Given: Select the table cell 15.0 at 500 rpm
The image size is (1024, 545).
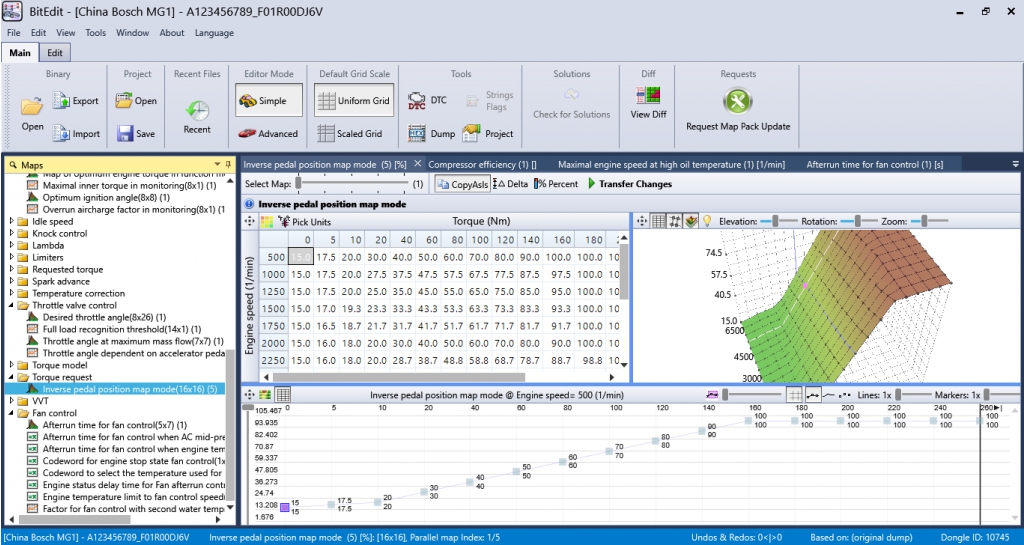Looking at the screenshot, I should pyautogui.click(x=300, y=257).
